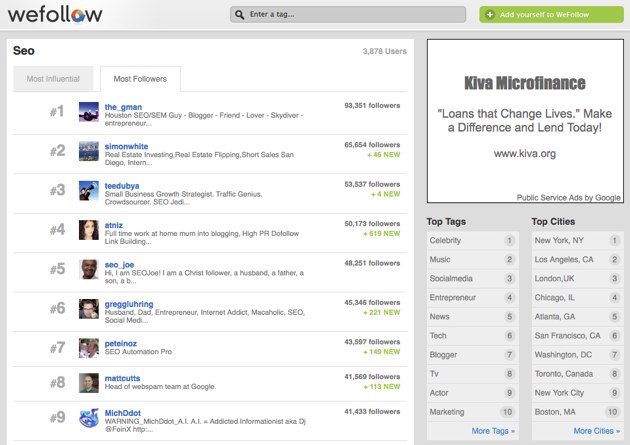Viewport: 630px width, 445px height.
Task: Open simonwhite username link
Action: tap(127, 146)
